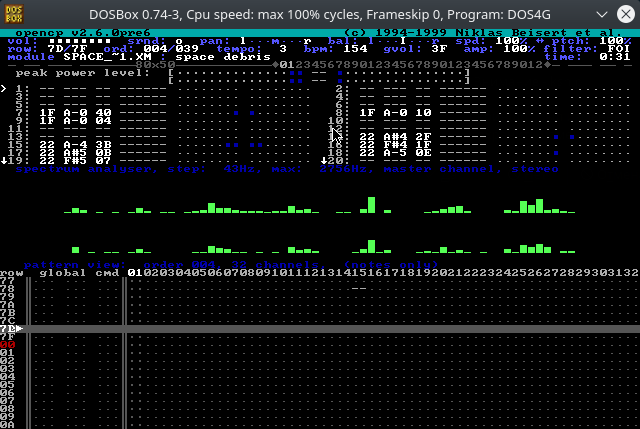Click the row 7D/7F indicator

(68, 49)
